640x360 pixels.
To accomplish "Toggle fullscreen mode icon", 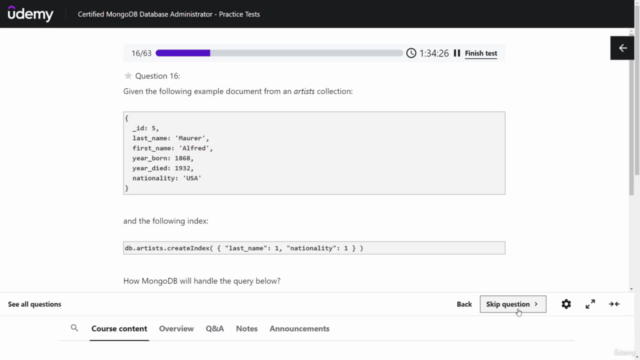I will (x=590, y=304).
